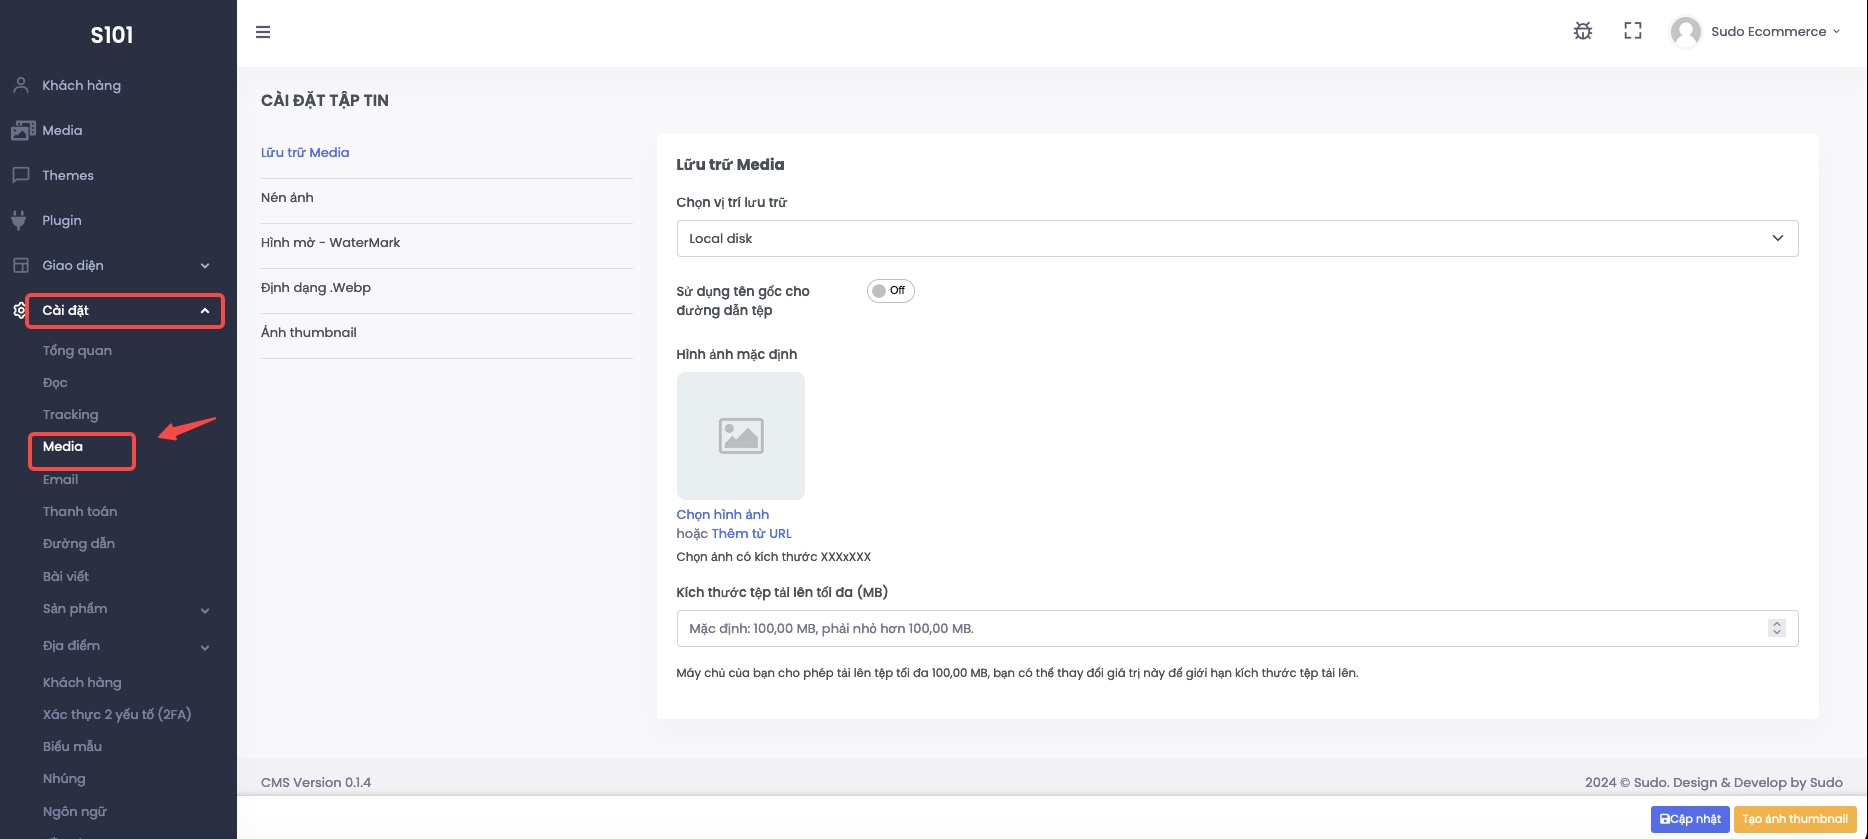This screenshot has height=839, width=1868.
Task: Open Thanh toán settings submenu
Action: click(x=80, y=512)
